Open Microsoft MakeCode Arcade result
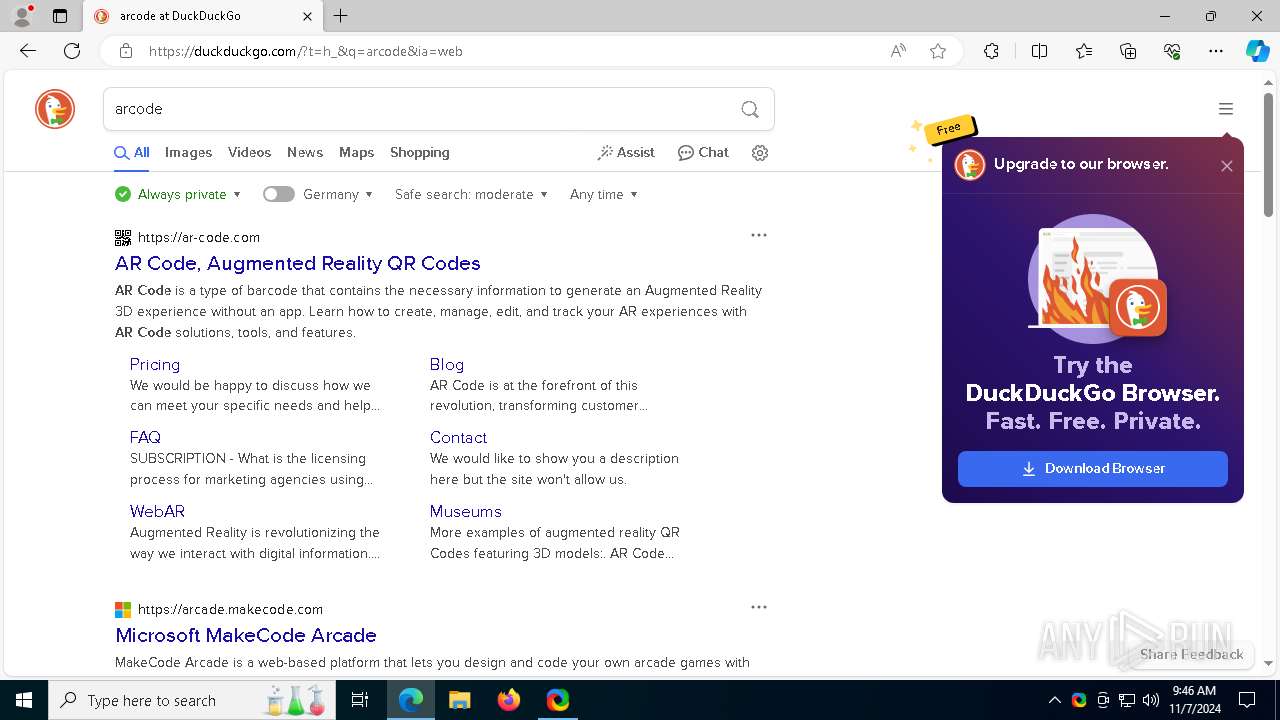This screenshot has width=1280, height=720. click(246, 635)
